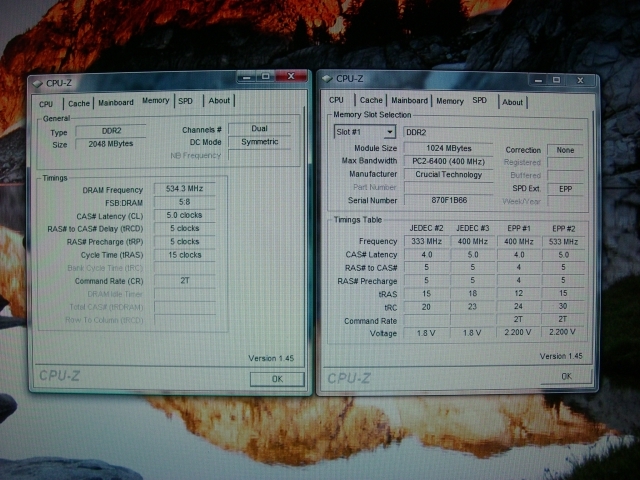Click FSB:DRAM value 5:8
This screenshot has height=480, width=640.
184,202
